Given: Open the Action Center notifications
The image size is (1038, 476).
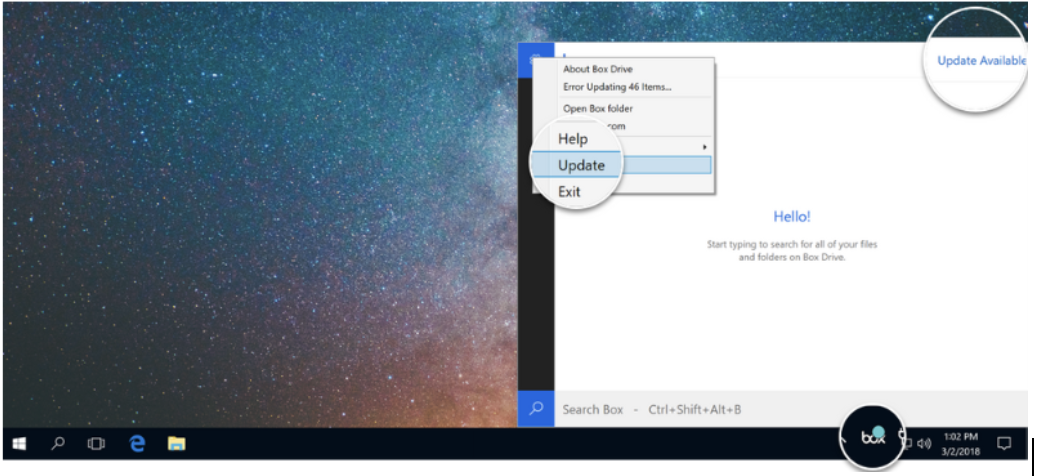Looking at the screenshot, I should [x=1004, y=443].
